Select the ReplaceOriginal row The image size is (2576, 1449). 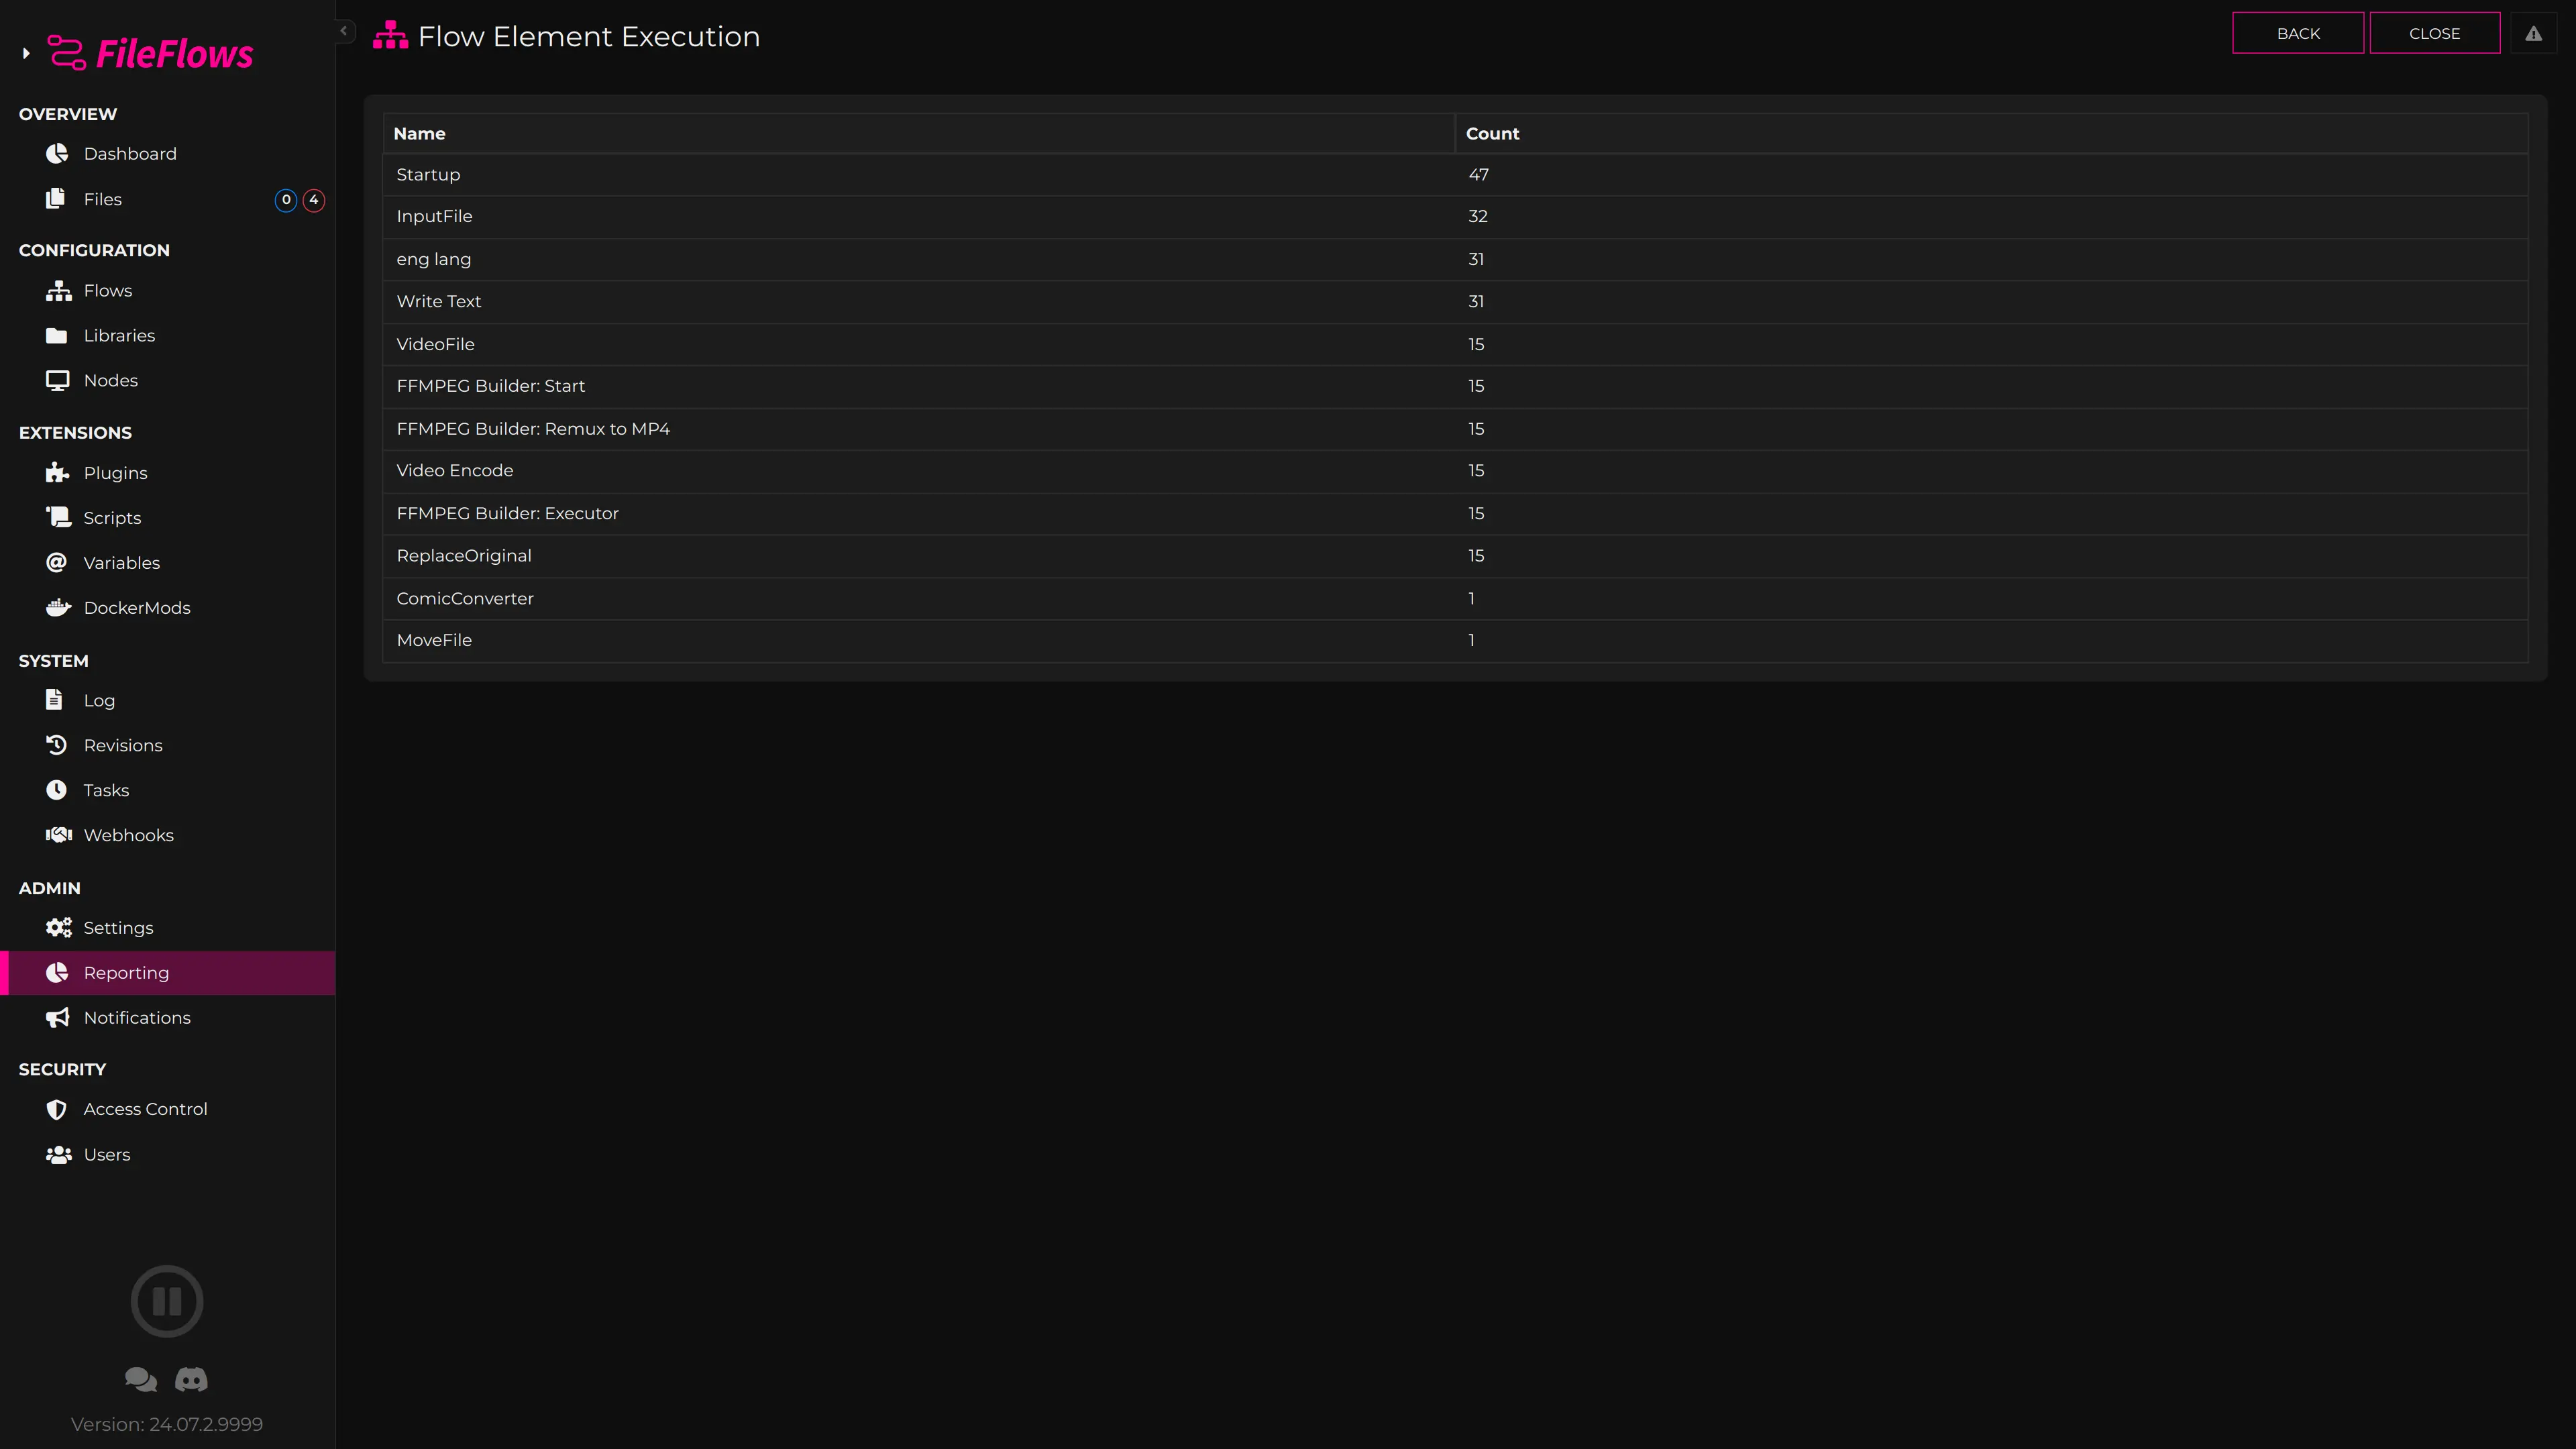click(x=1455, y=555)
